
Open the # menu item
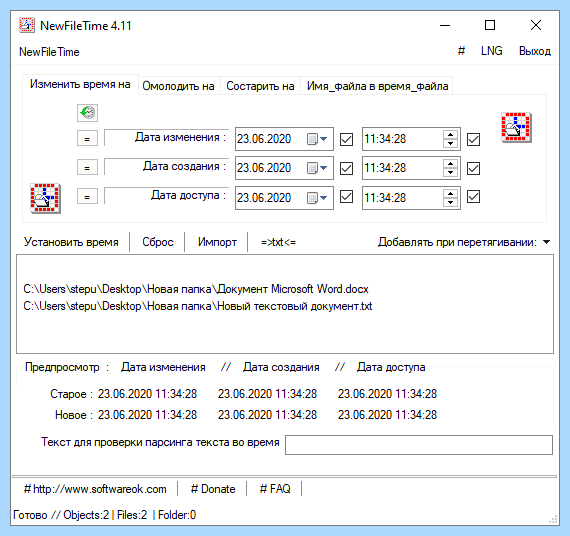pyautogui.click(x=461, y=51)
